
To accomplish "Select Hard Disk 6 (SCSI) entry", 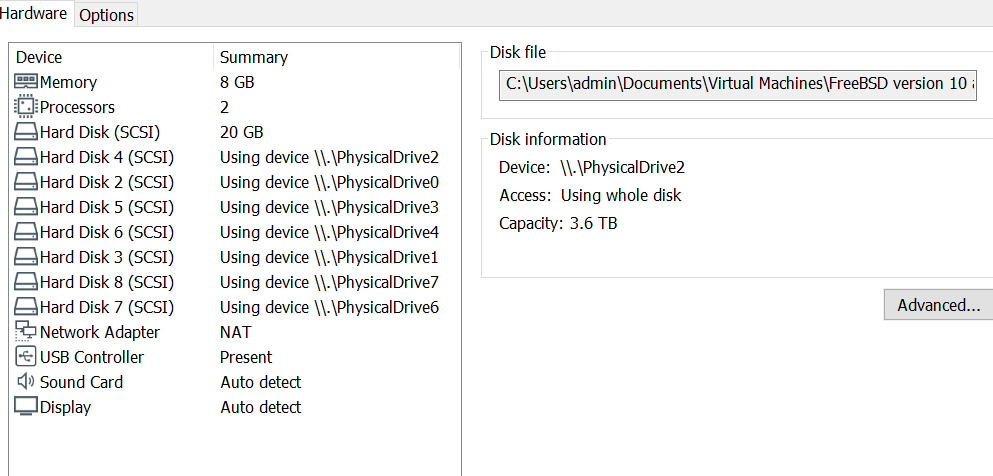I will point(106,232).
